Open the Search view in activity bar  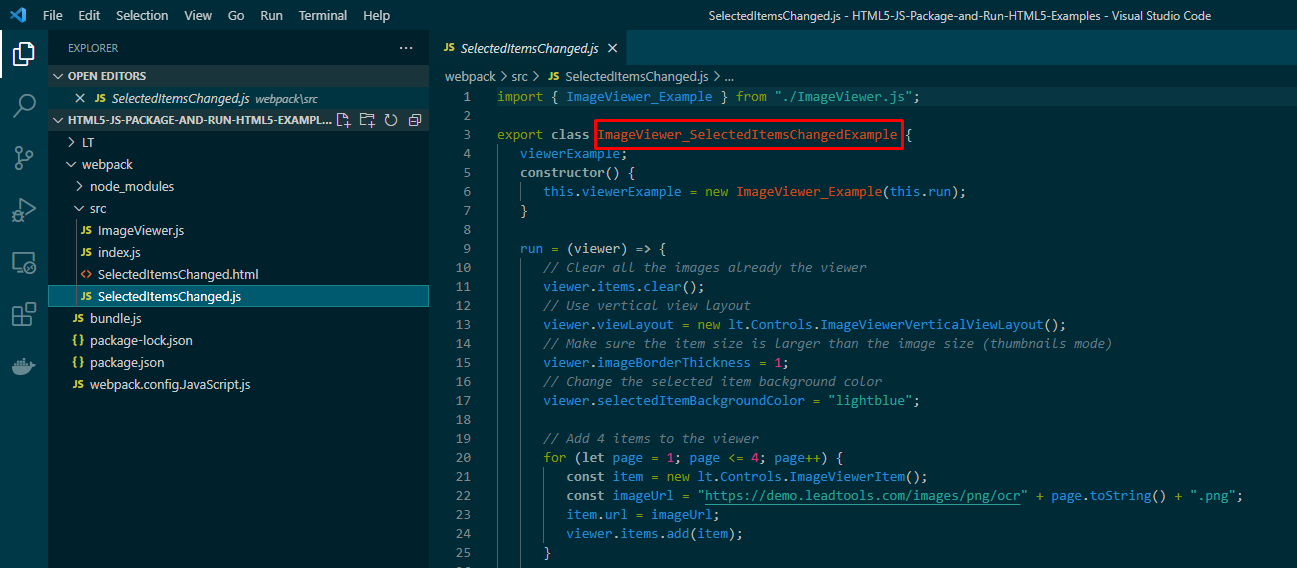pyautogui.click(x=24, y=105)
